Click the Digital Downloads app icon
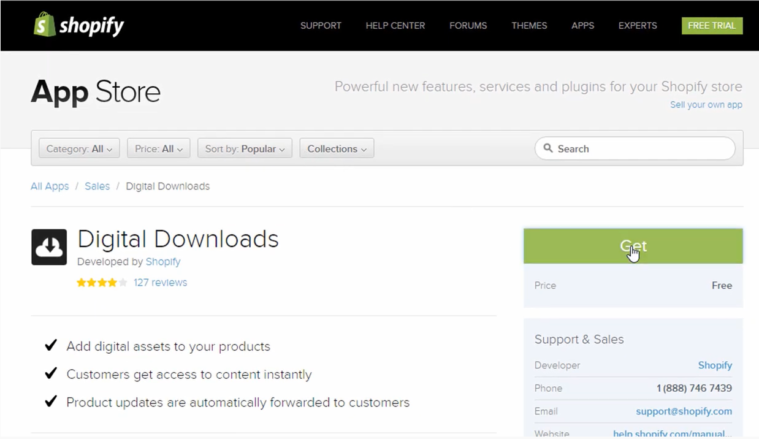 [49, 247]
